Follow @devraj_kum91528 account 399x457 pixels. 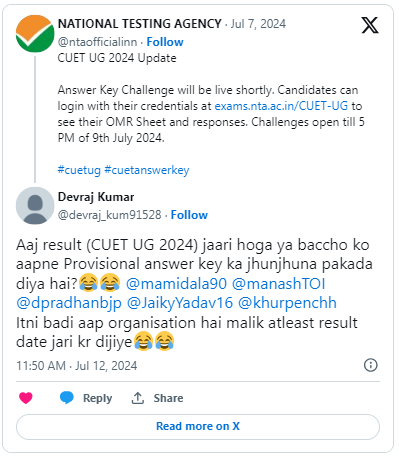click(x=189, y=215)
